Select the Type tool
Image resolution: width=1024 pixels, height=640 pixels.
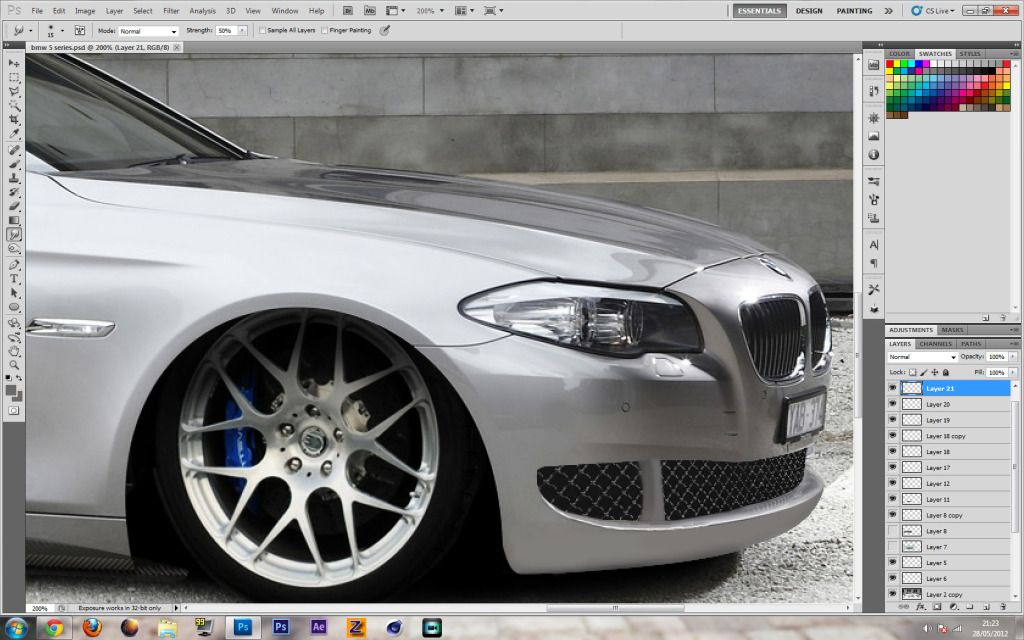(x=14, y=279)
